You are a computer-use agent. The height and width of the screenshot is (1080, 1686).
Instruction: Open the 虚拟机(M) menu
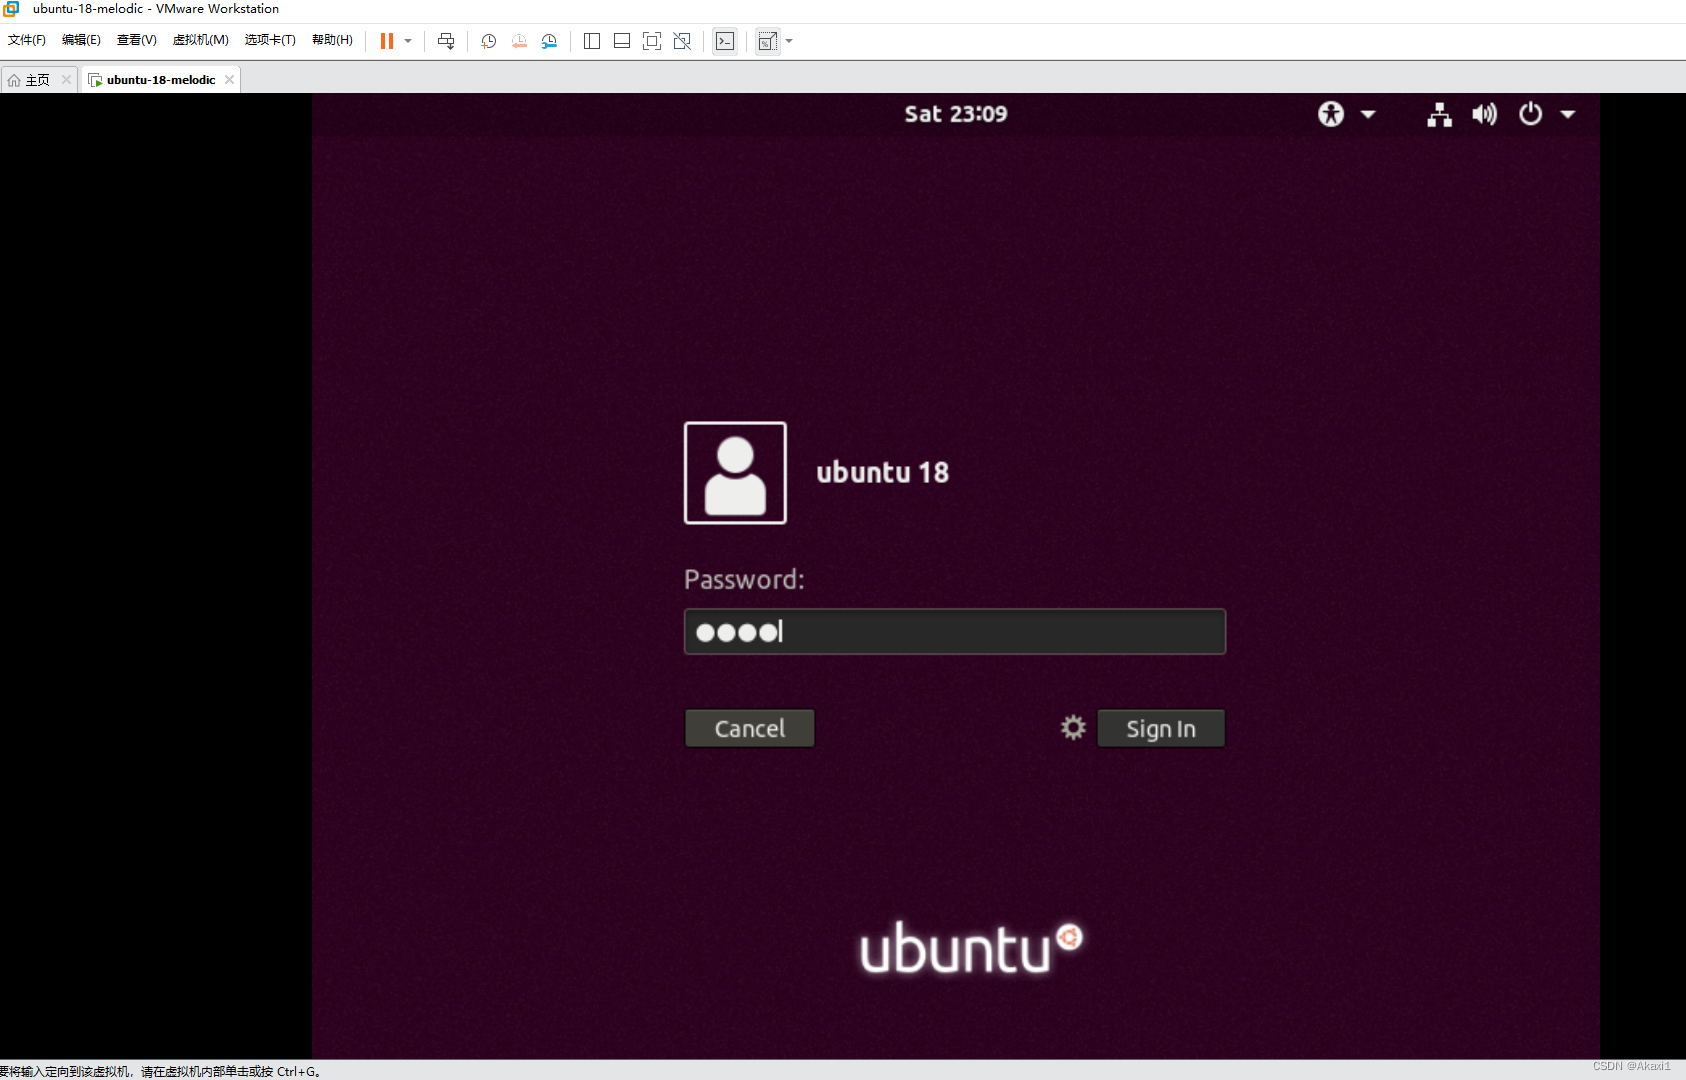[x=200, y=40]
